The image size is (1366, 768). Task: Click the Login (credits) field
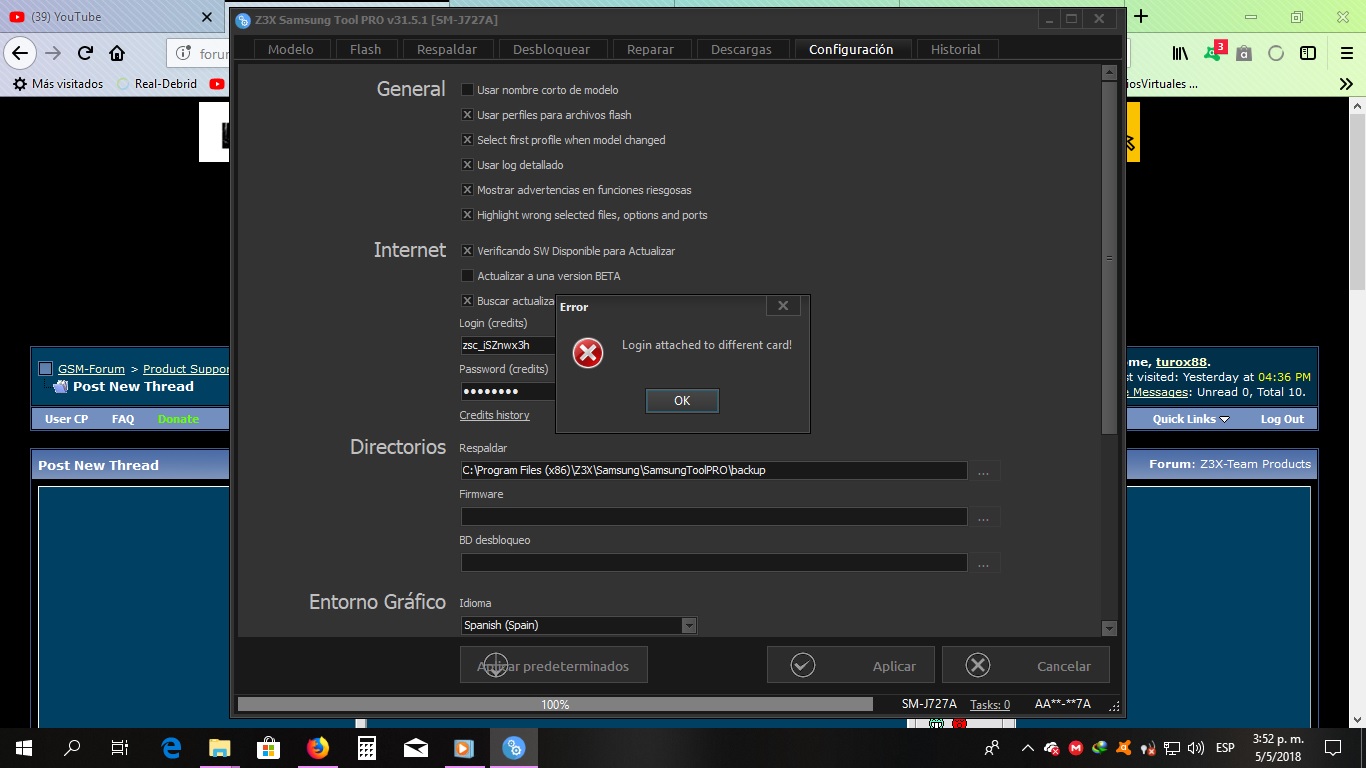pyautogui.click(x=508, y=345)
